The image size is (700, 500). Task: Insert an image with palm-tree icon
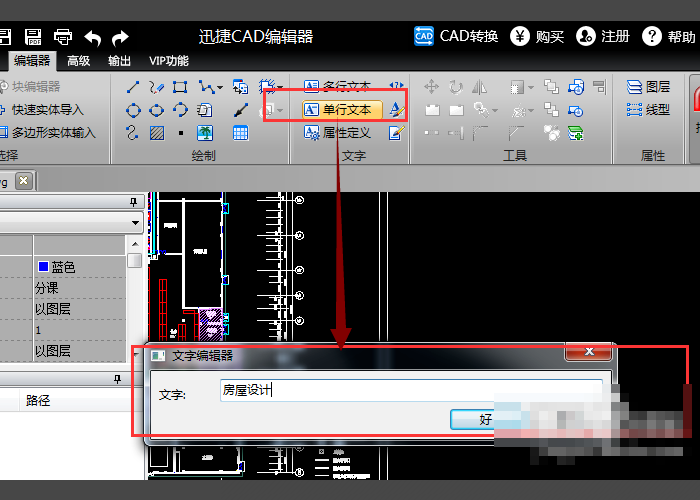click(204, 133)
